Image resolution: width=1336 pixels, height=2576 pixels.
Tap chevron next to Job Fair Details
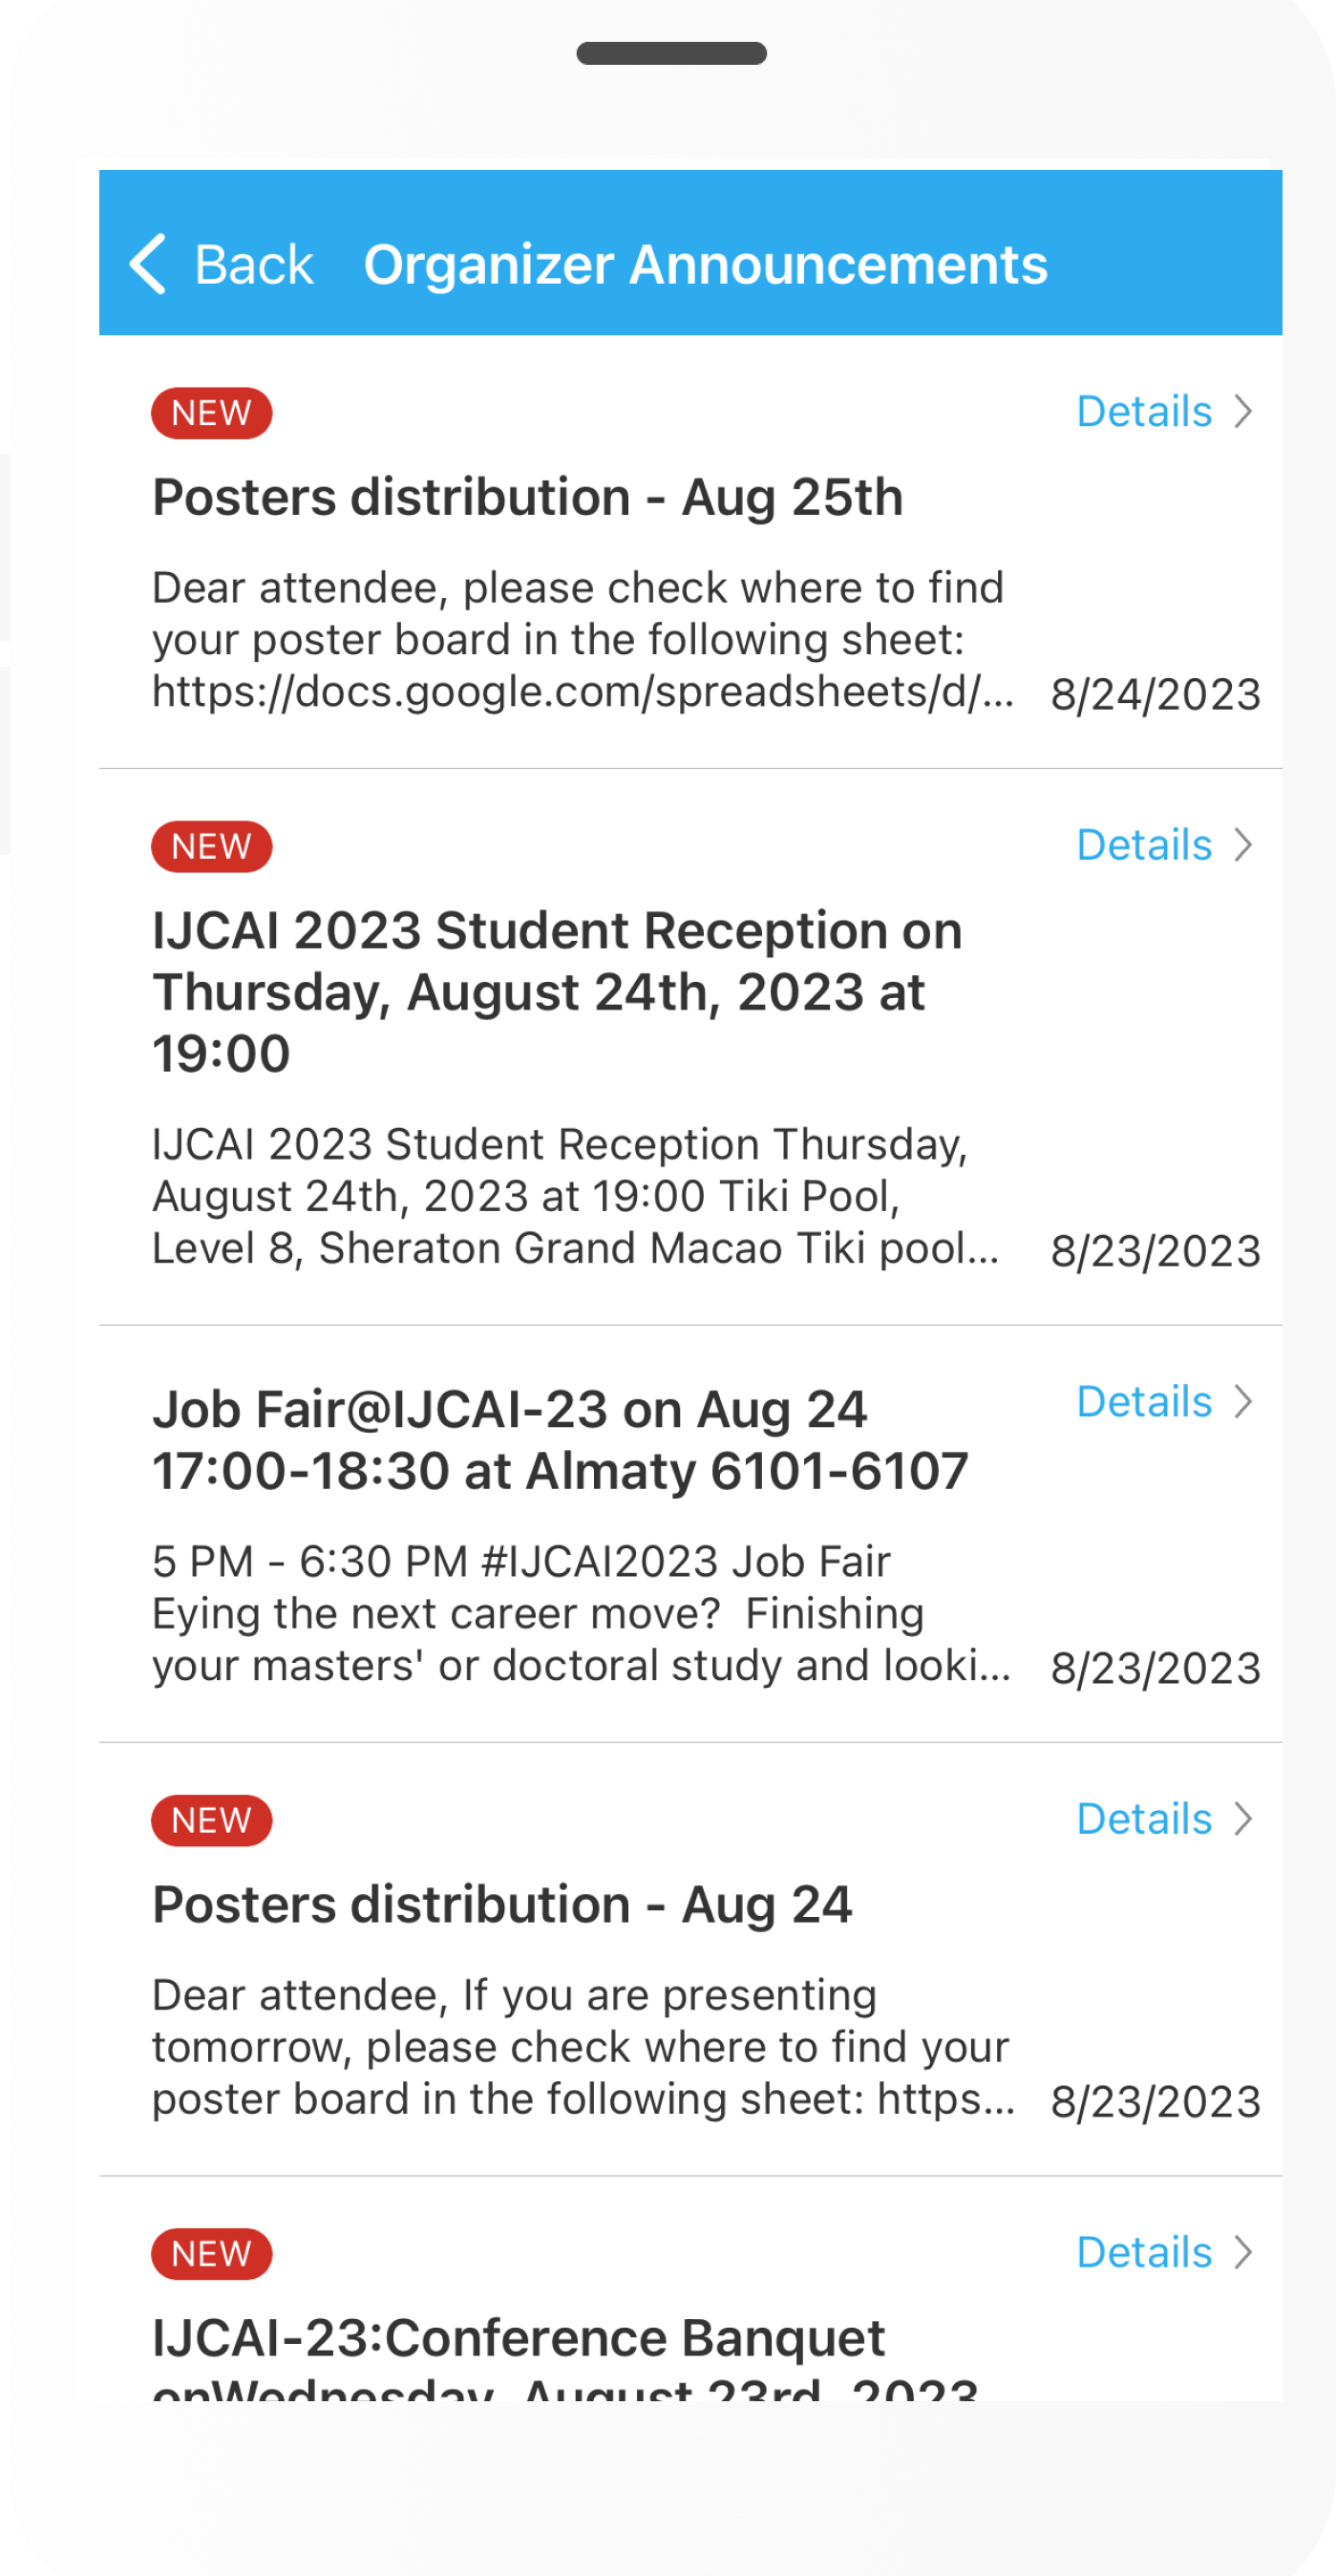coord(1243,1402)
